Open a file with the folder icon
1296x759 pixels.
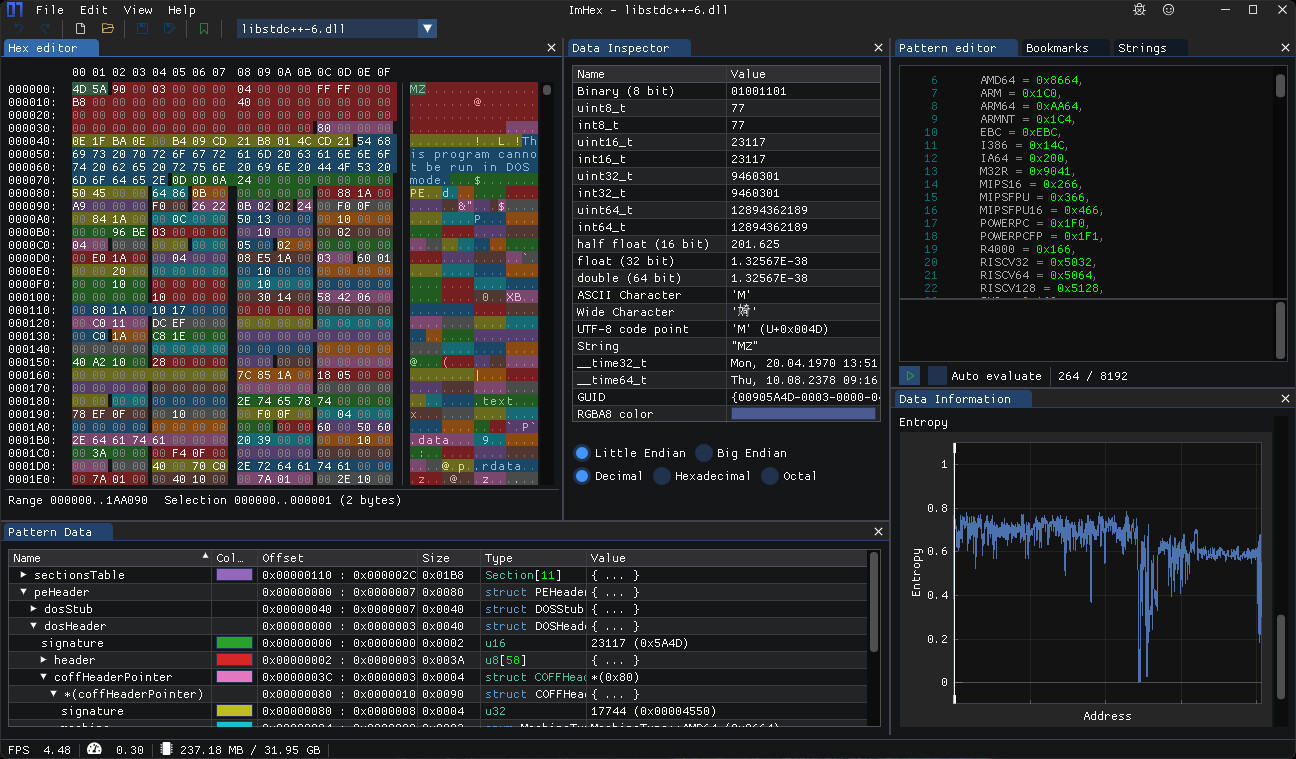click(x=108, y=29)
